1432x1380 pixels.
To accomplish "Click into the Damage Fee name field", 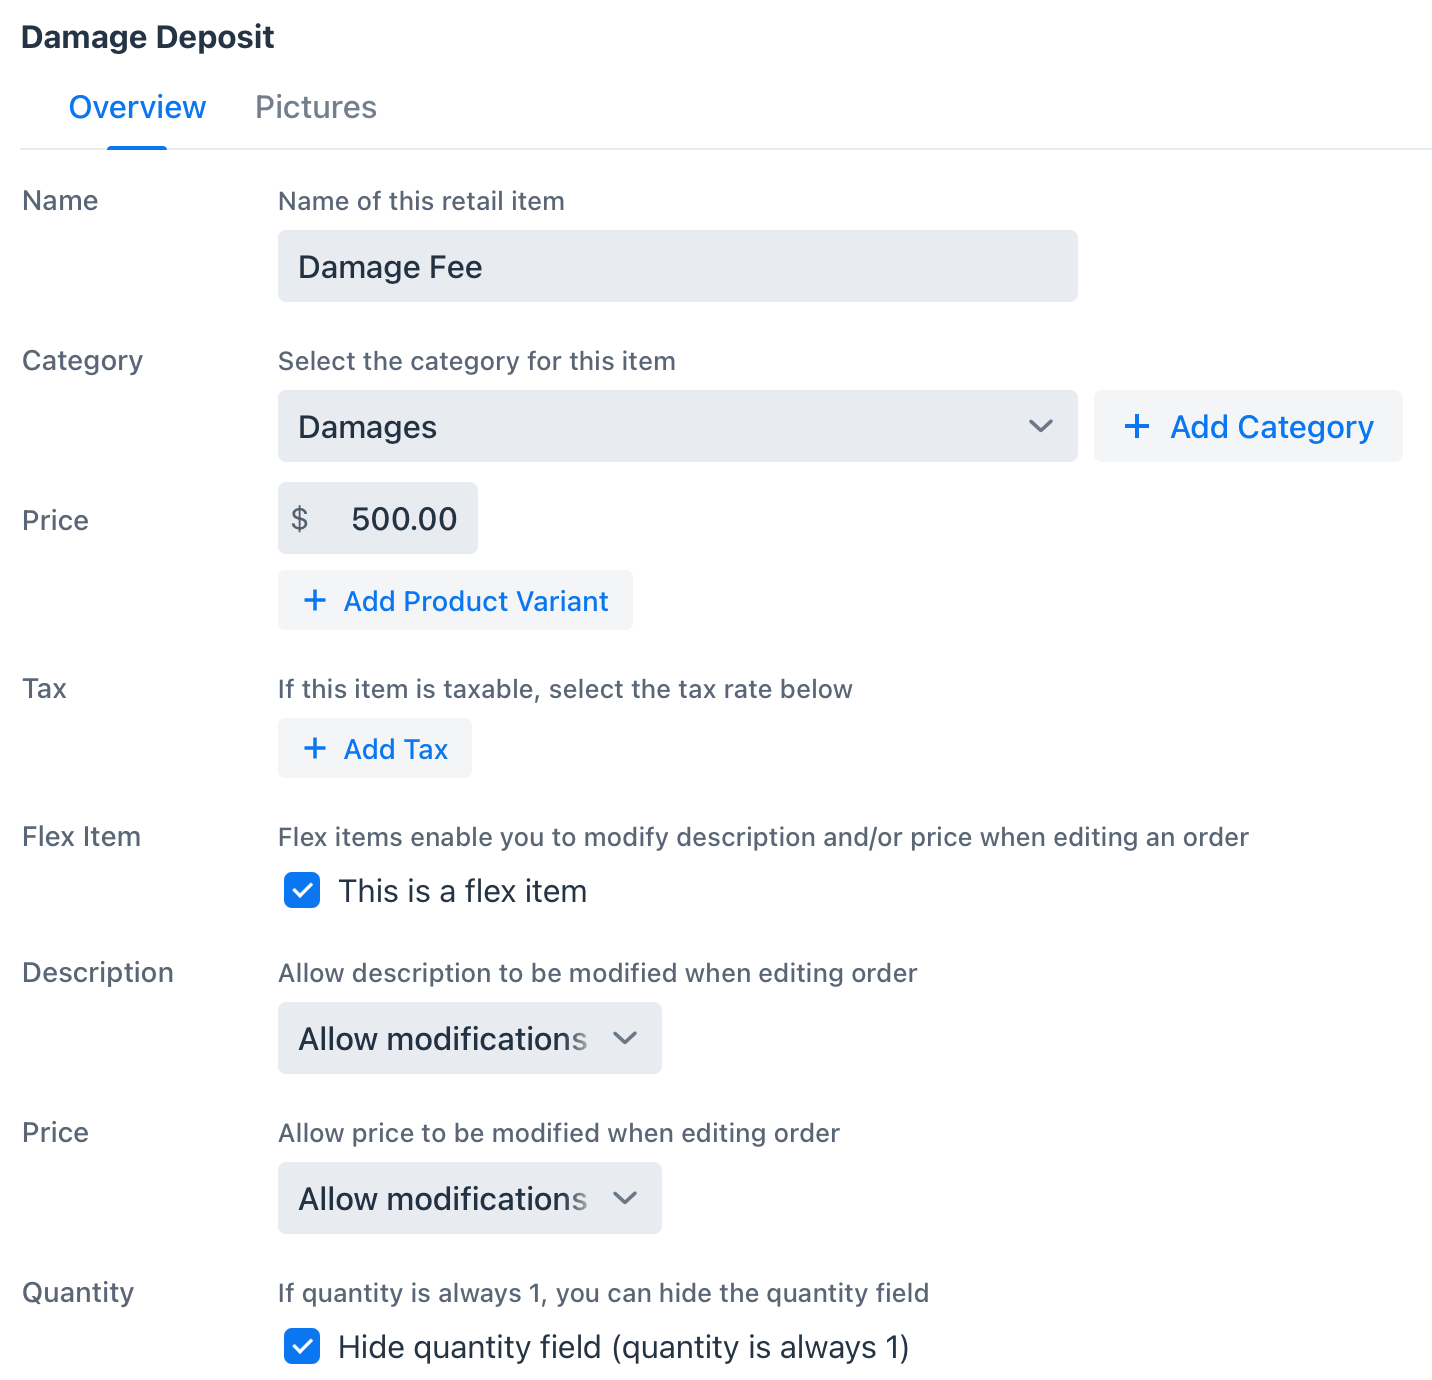I will pyautogui.click(x=677, y=266).
